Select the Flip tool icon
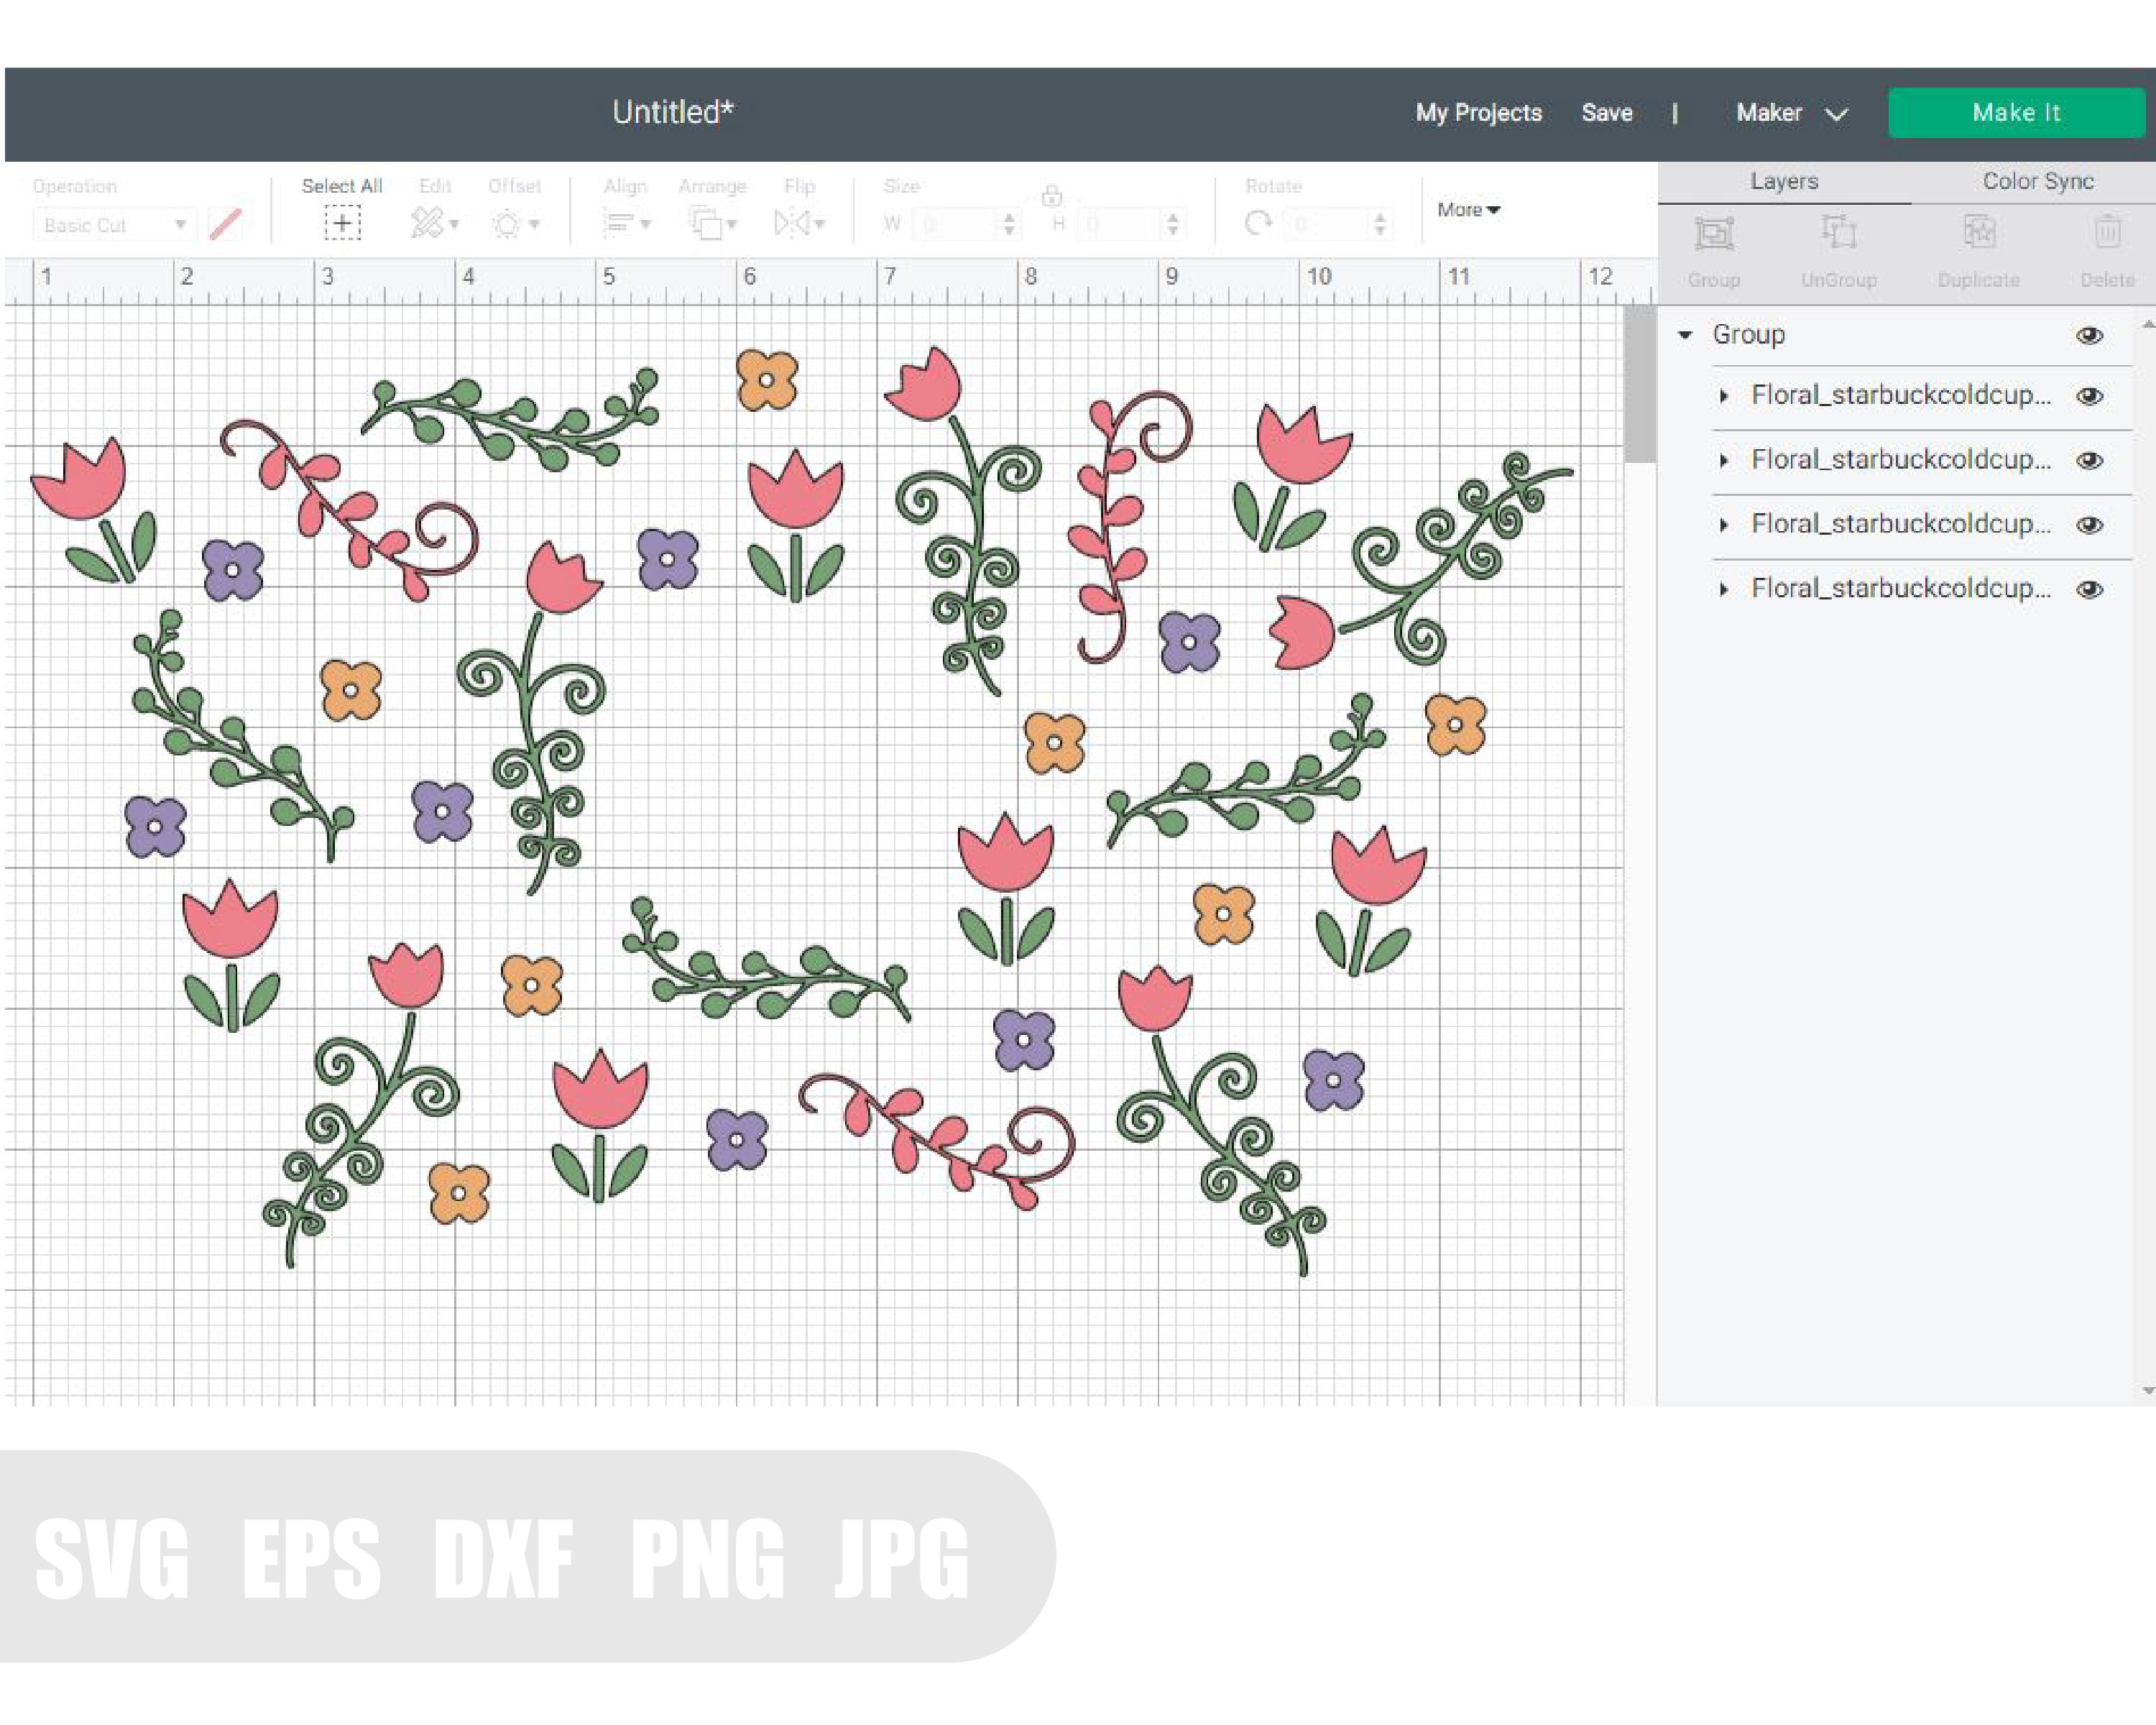 pyautogui.click(x=793, y=222)
